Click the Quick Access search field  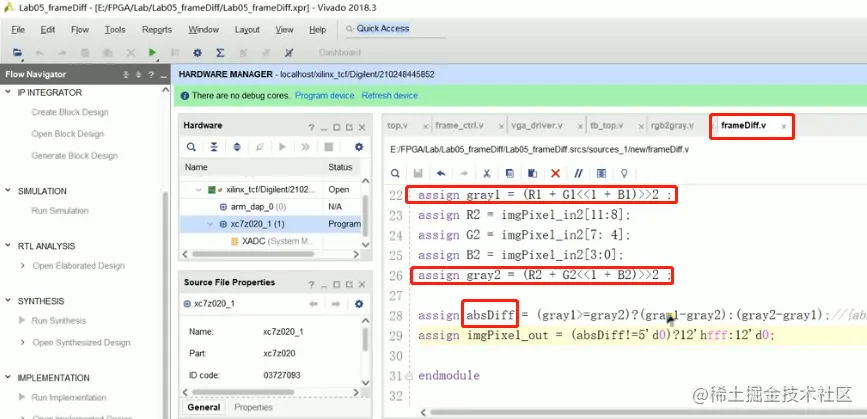(x=395, y=29)
